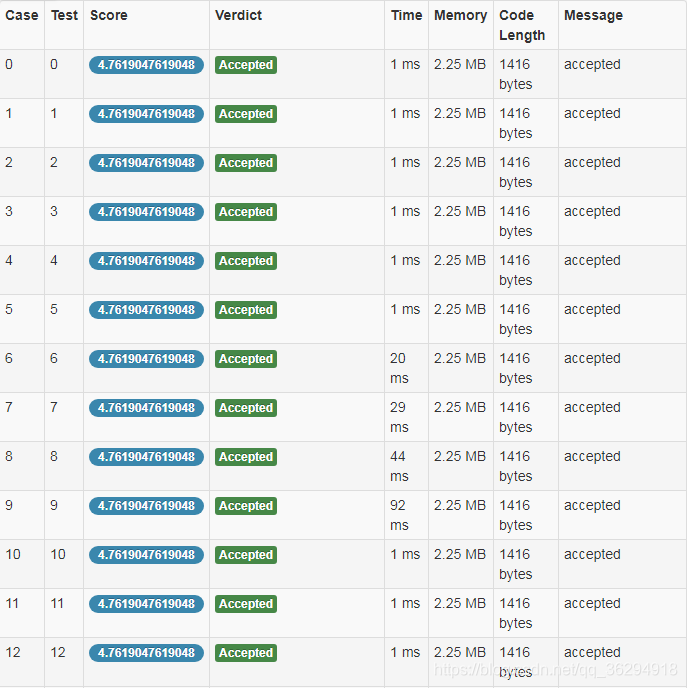
Task: Click the score badge for case 0
Action: pyautogui.click(x=146, y=65)
